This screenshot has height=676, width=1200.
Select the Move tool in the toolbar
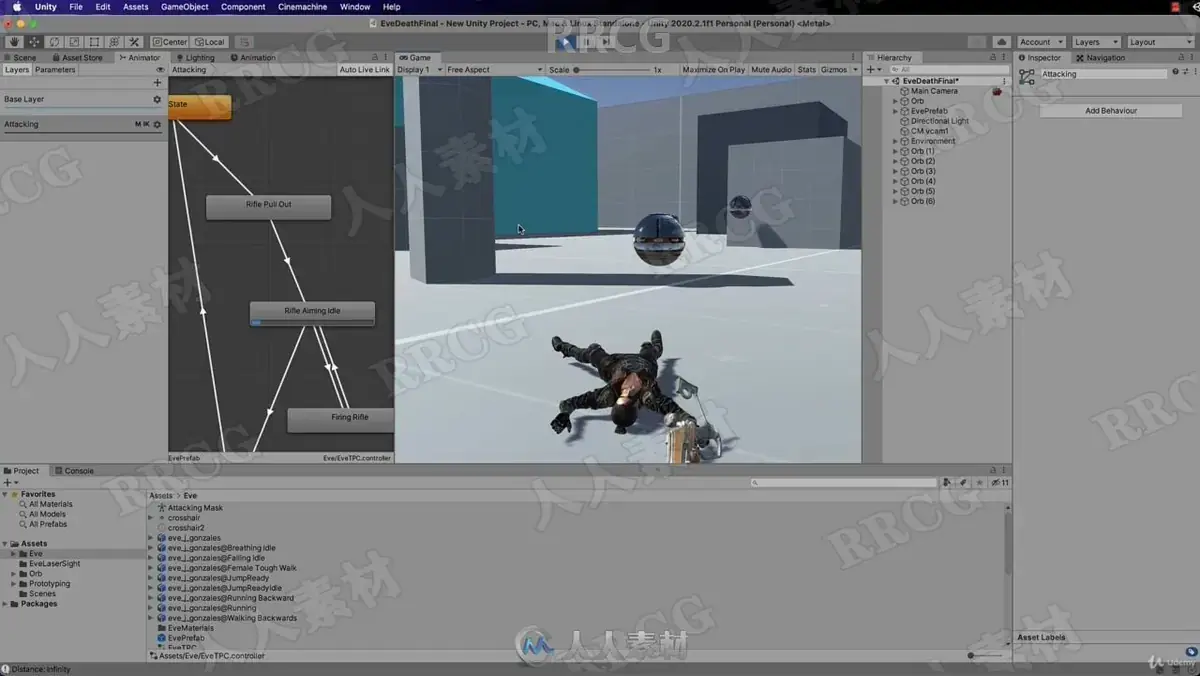(34, 42)
